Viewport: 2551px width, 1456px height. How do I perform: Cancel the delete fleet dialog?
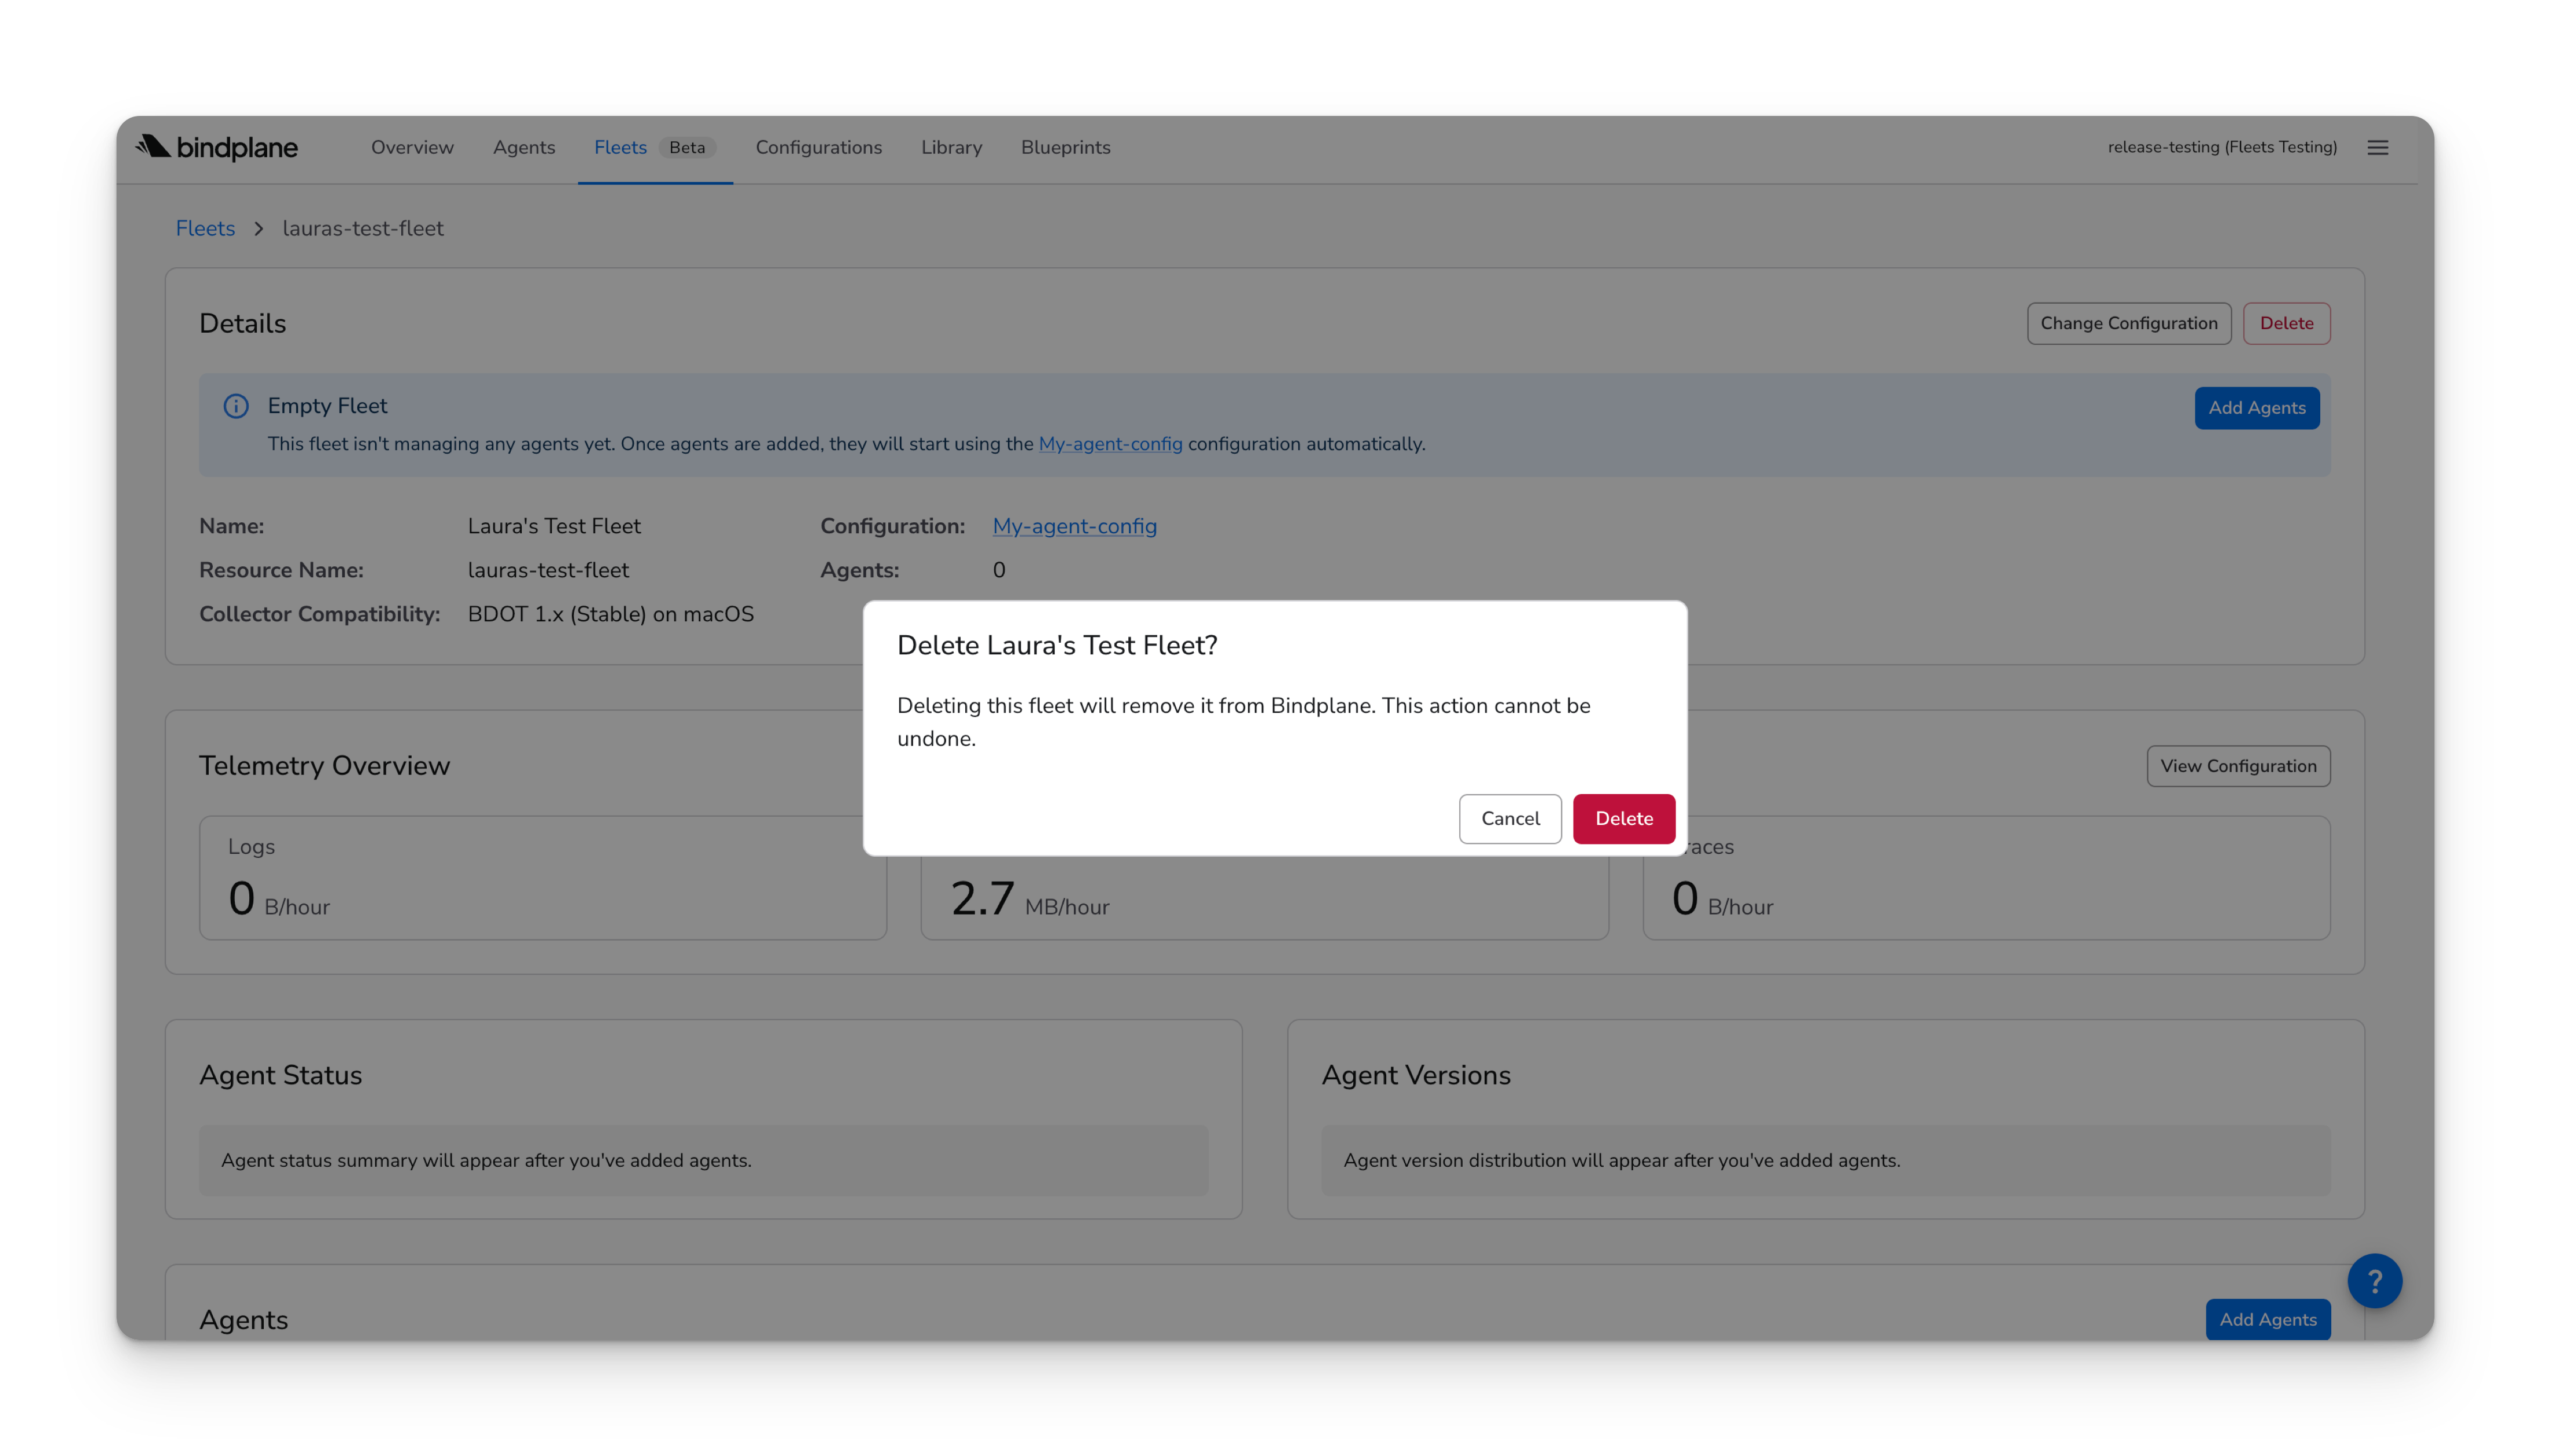click(x=1510, y=819)
